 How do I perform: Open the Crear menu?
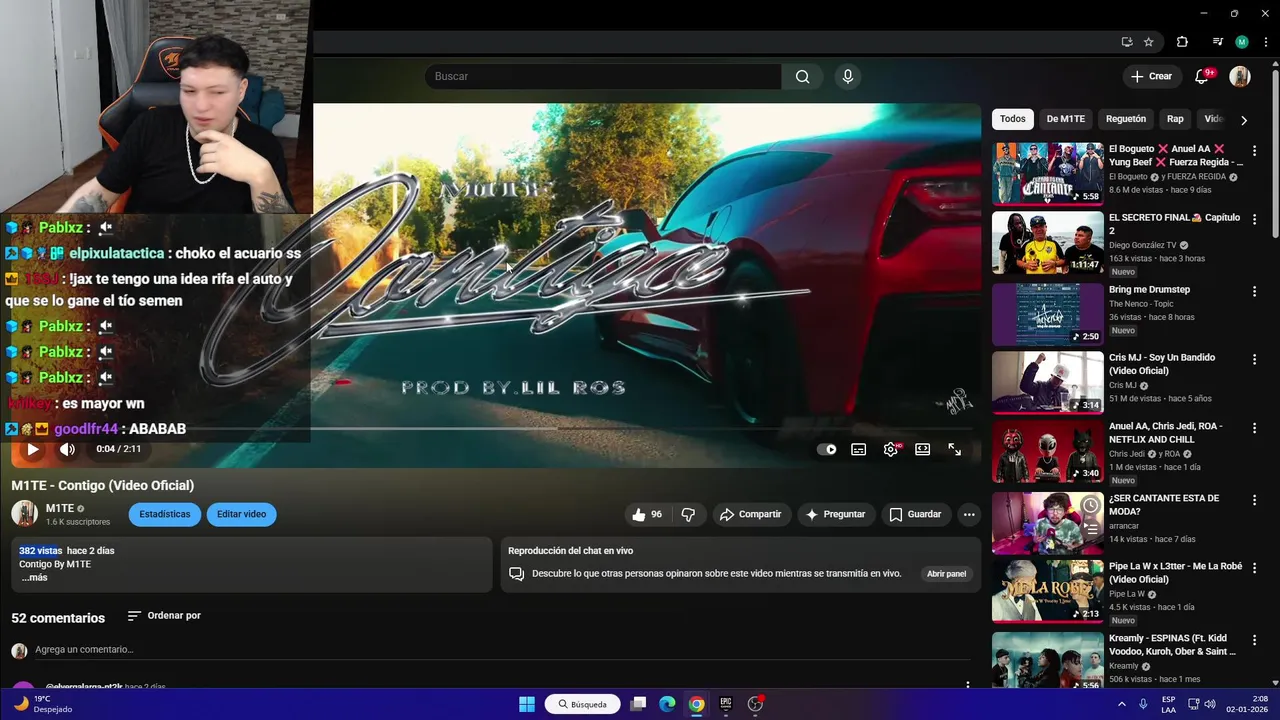[1151, 76]
